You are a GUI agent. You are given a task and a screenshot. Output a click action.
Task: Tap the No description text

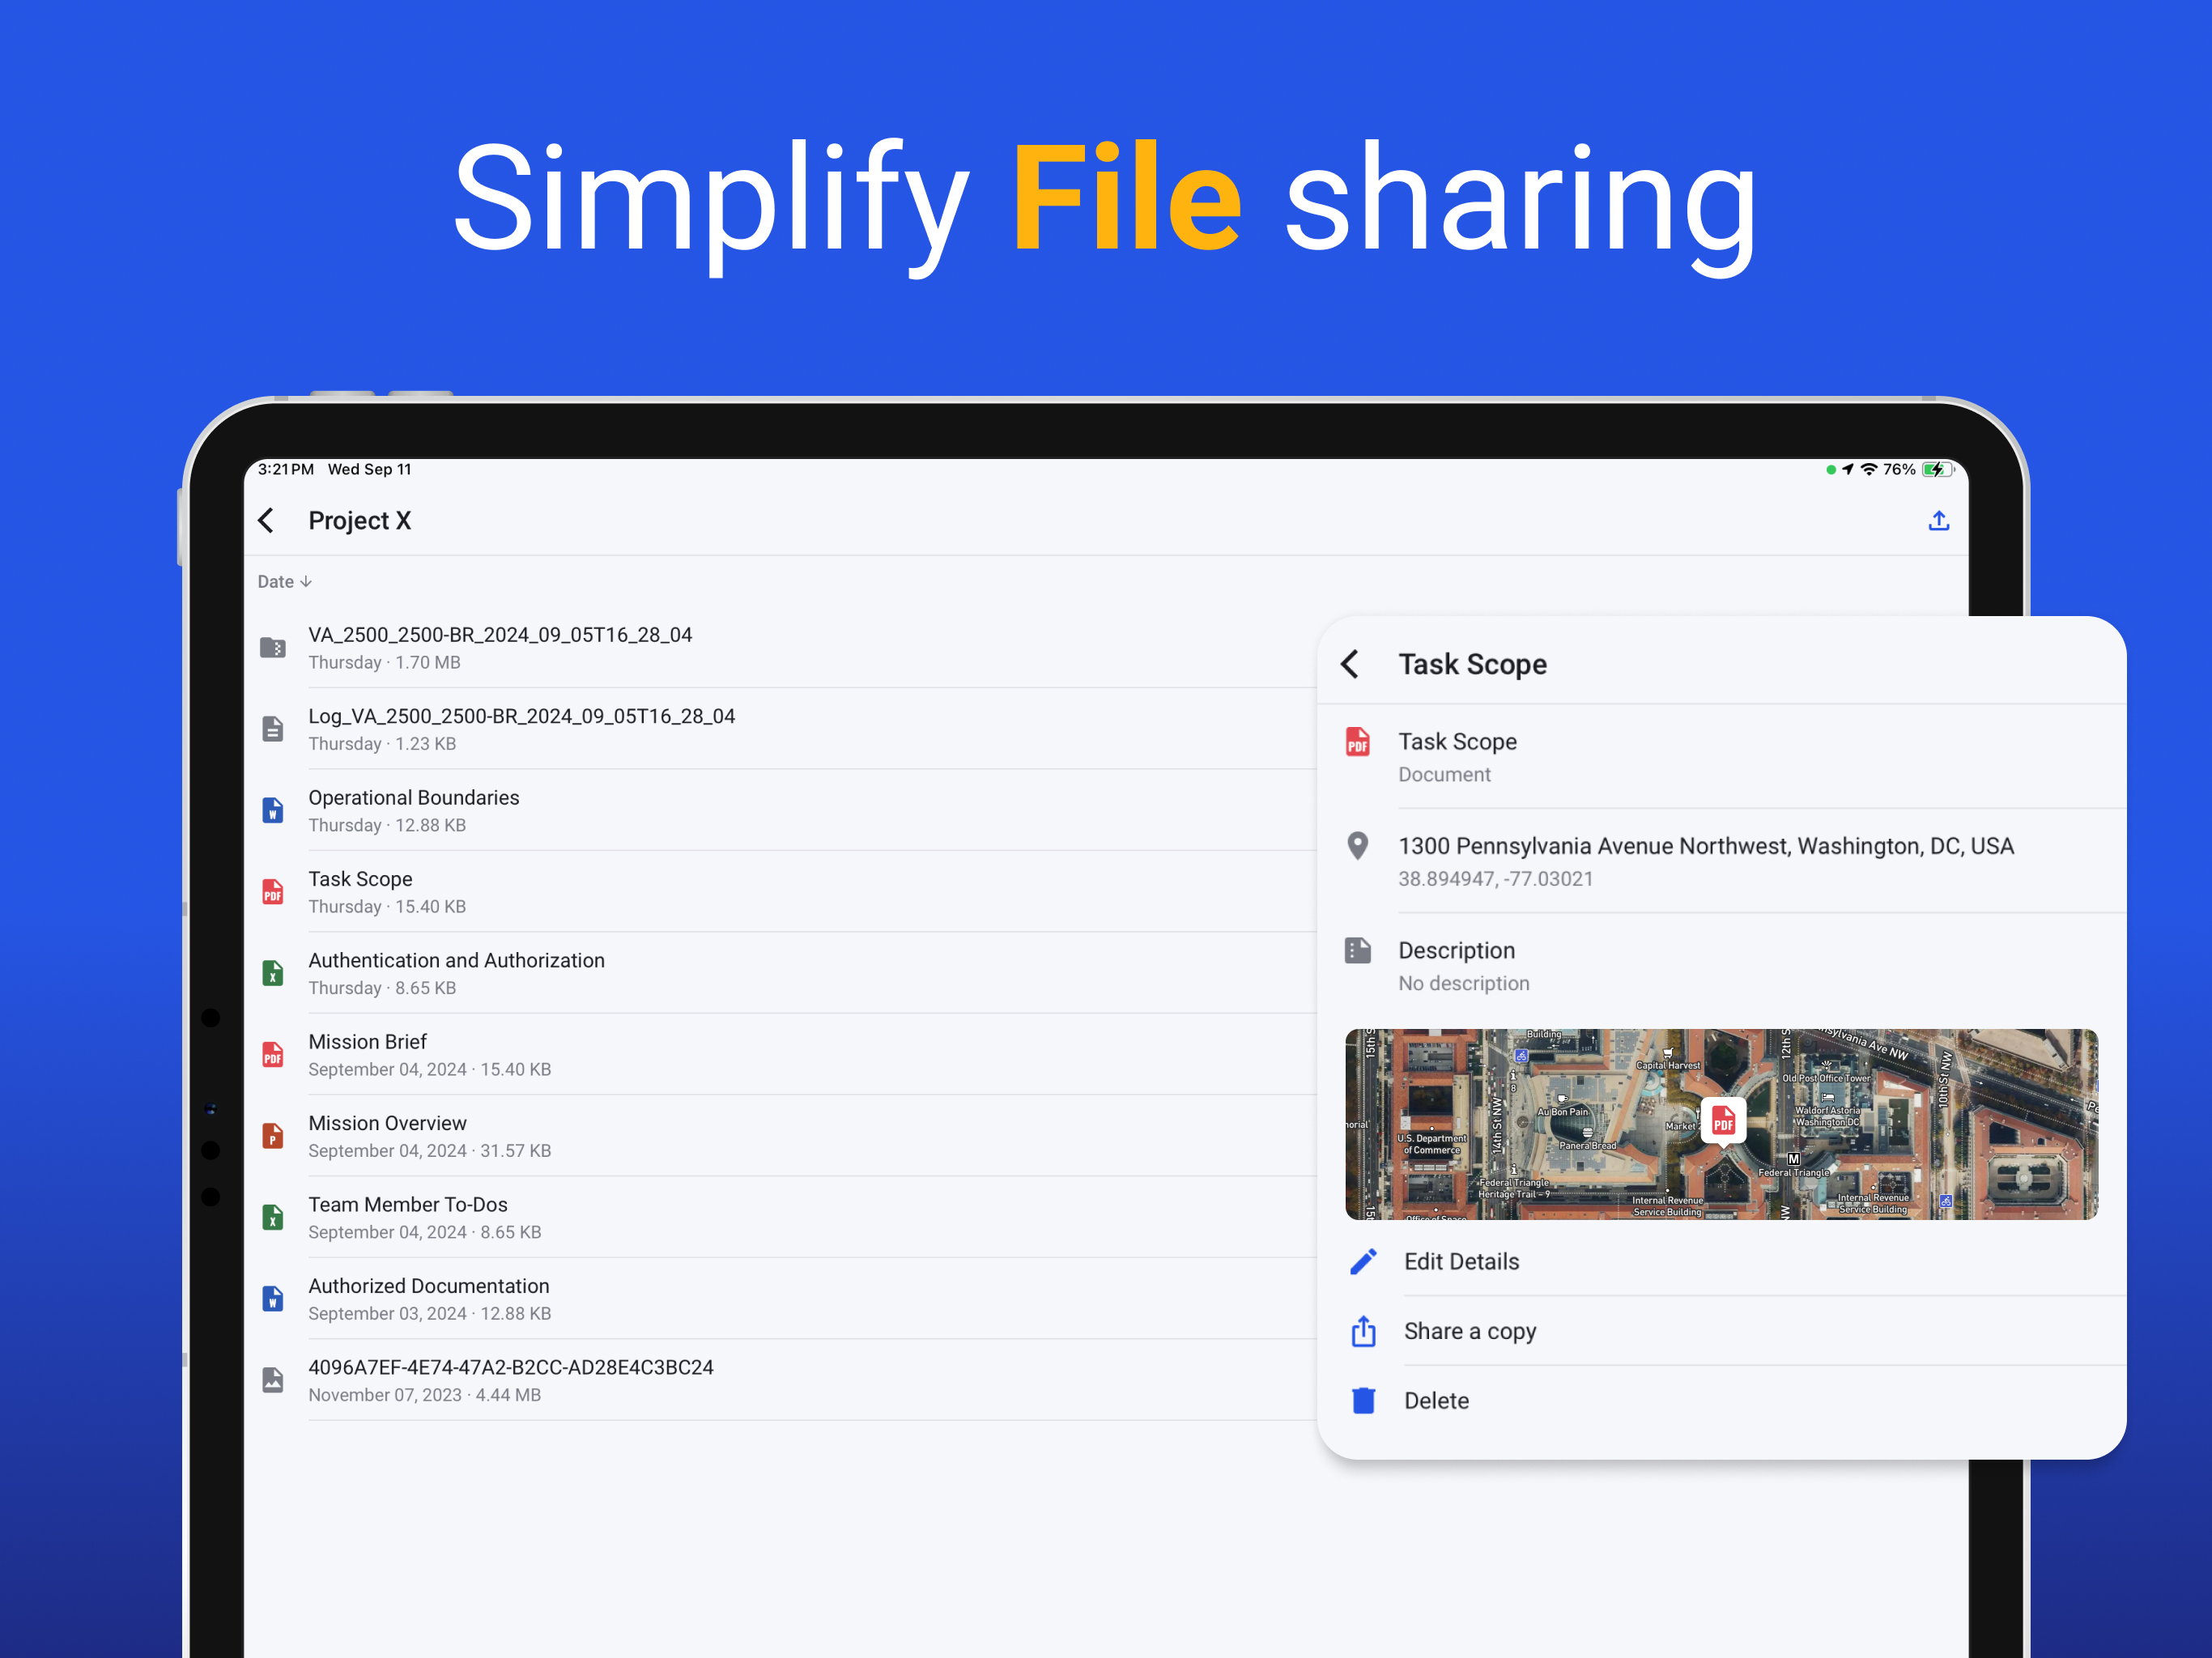(x=1463, y=983)
